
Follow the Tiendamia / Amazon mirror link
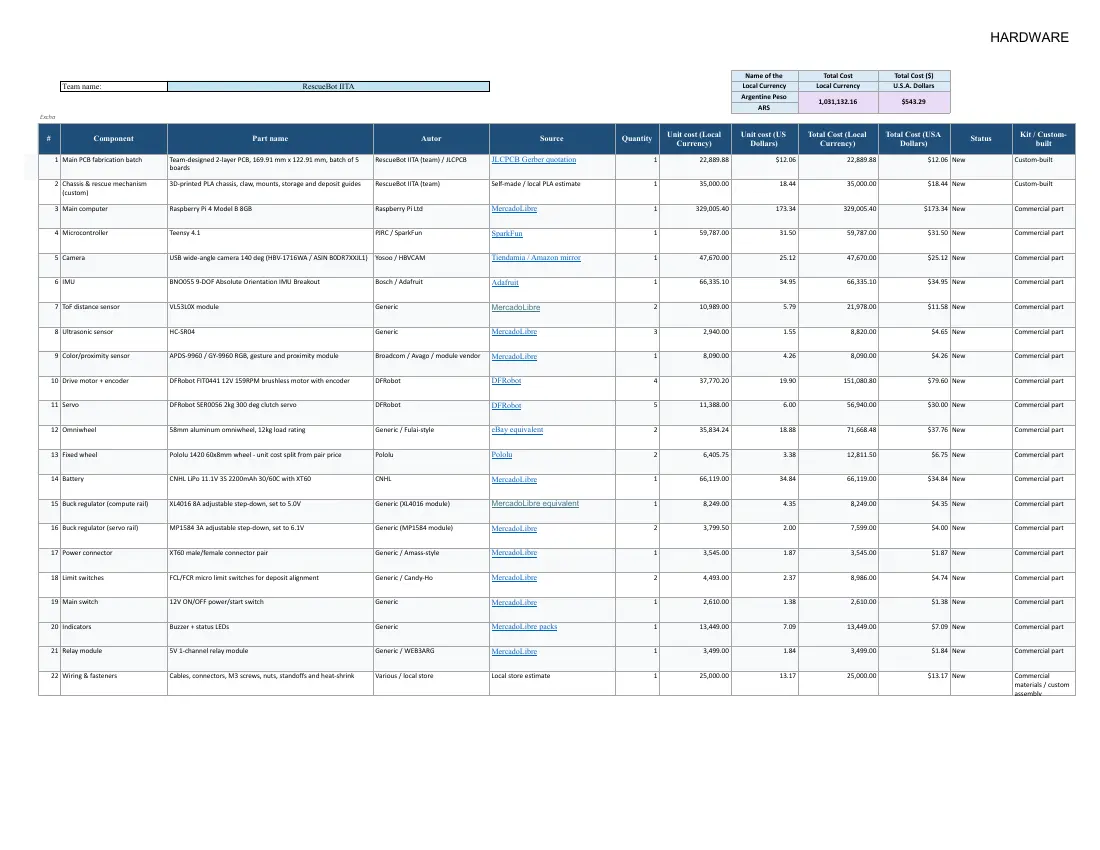[536, 257]
